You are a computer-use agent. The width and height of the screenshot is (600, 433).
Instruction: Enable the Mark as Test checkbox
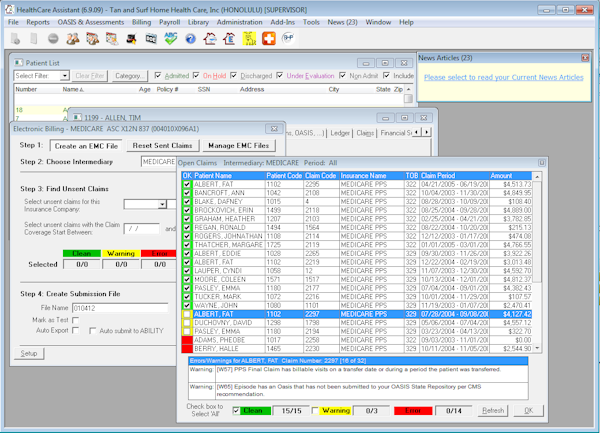point(76,320)
